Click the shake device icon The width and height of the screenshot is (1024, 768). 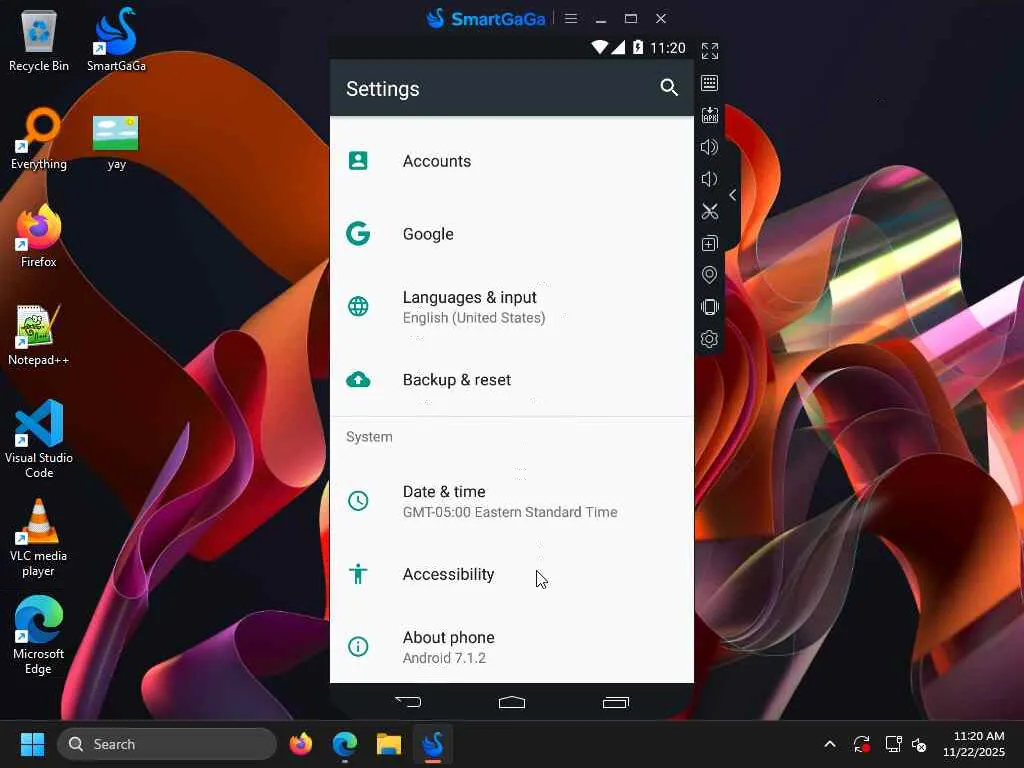click(x=710, y=307)
